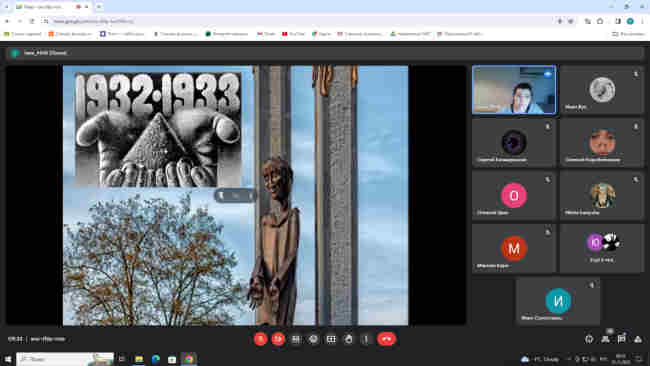Screen dimensions: 650x366
Task: Open Microsoft Edge from the taskbar
Action: [x=156, y=359]
